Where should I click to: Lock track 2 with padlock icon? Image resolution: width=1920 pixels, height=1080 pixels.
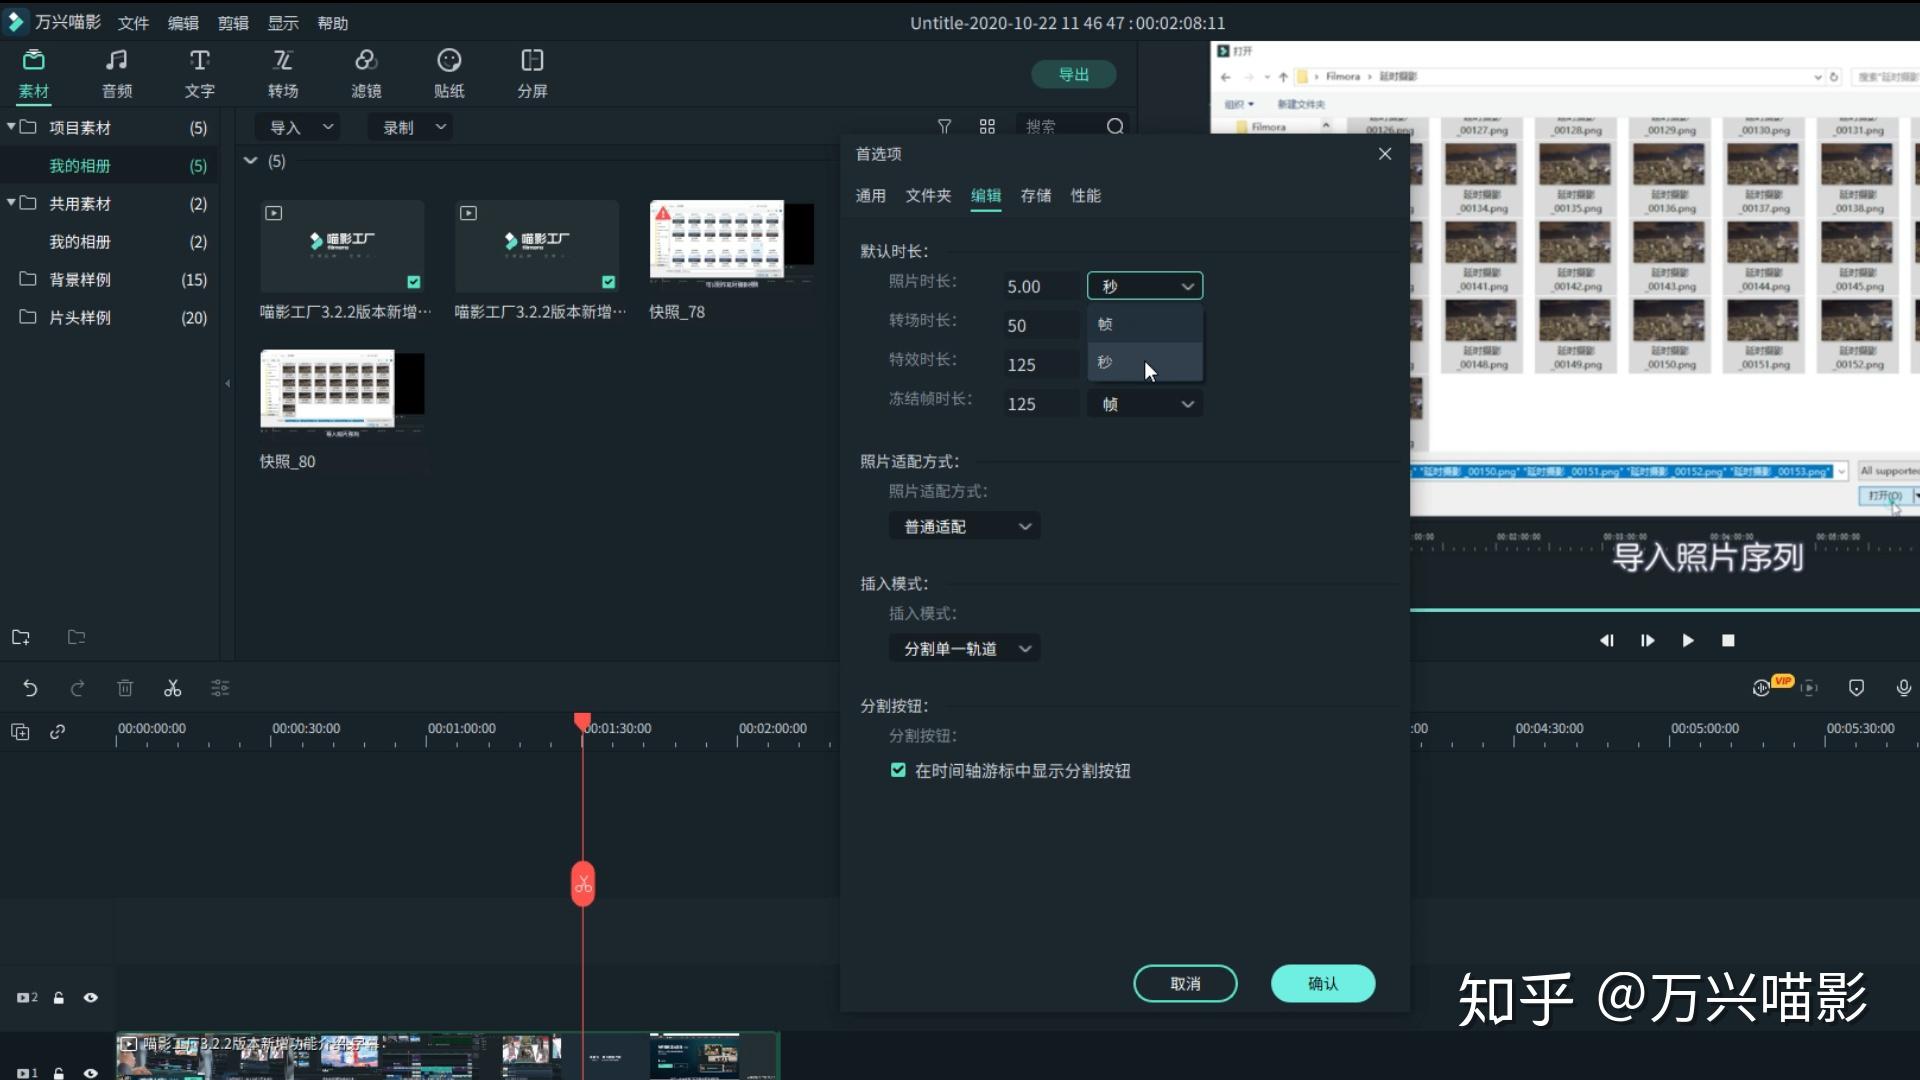point(59,997)
